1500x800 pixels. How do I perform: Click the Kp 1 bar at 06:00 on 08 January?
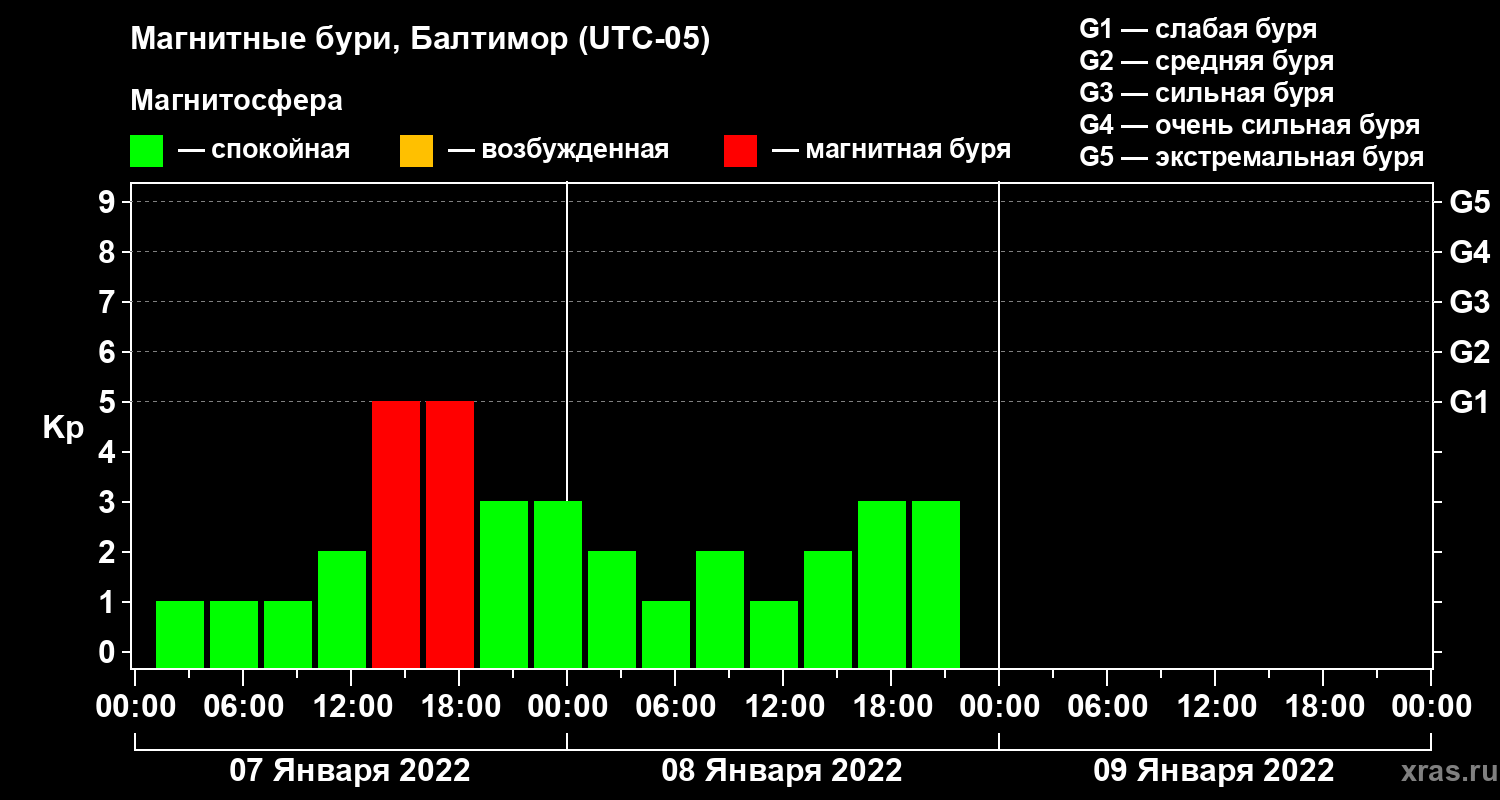[666, 634]
